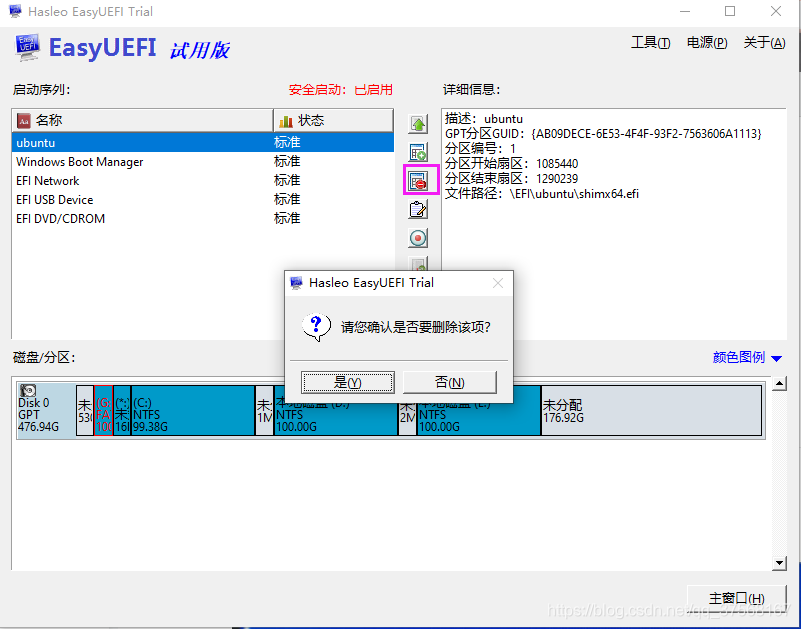Image resolution: width=801 pixels, height=629 pixels.
Task: Expand the 颜色图例 color legend dropdown
Action: [747, 357]
